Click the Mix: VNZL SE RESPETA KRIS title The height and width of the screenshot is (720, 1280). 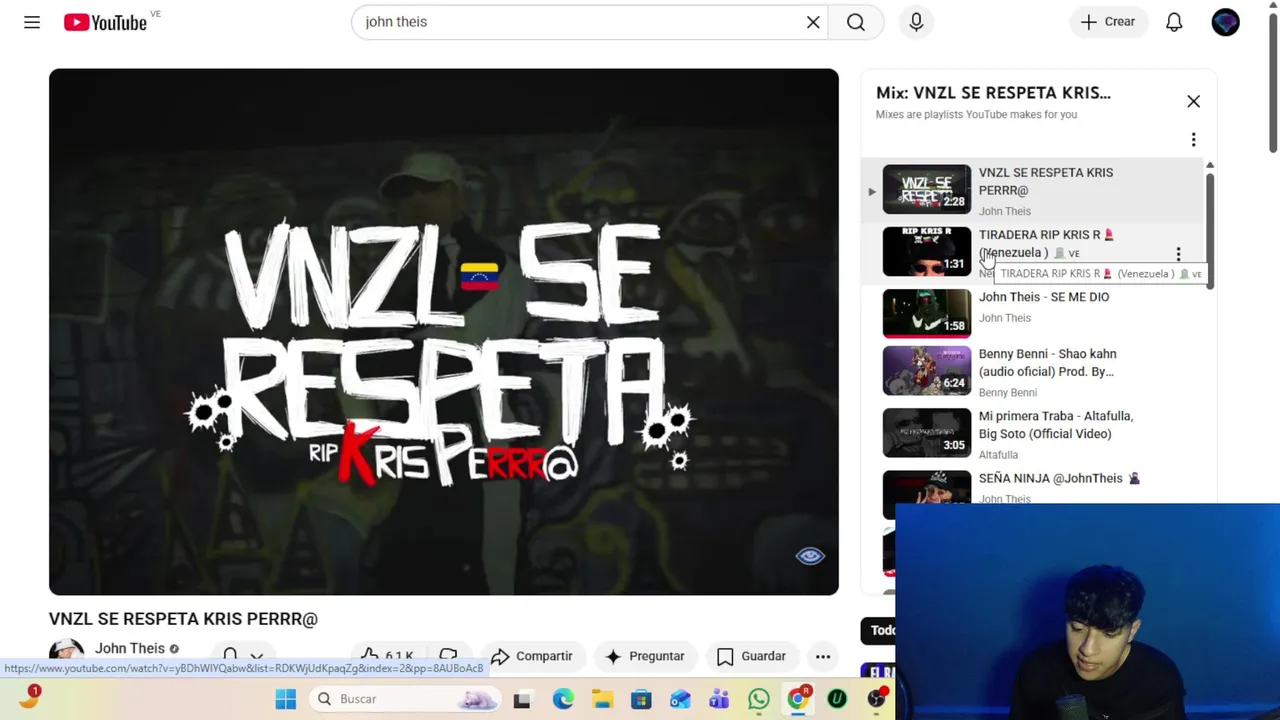pyautogui.click(x=993, y=93)
